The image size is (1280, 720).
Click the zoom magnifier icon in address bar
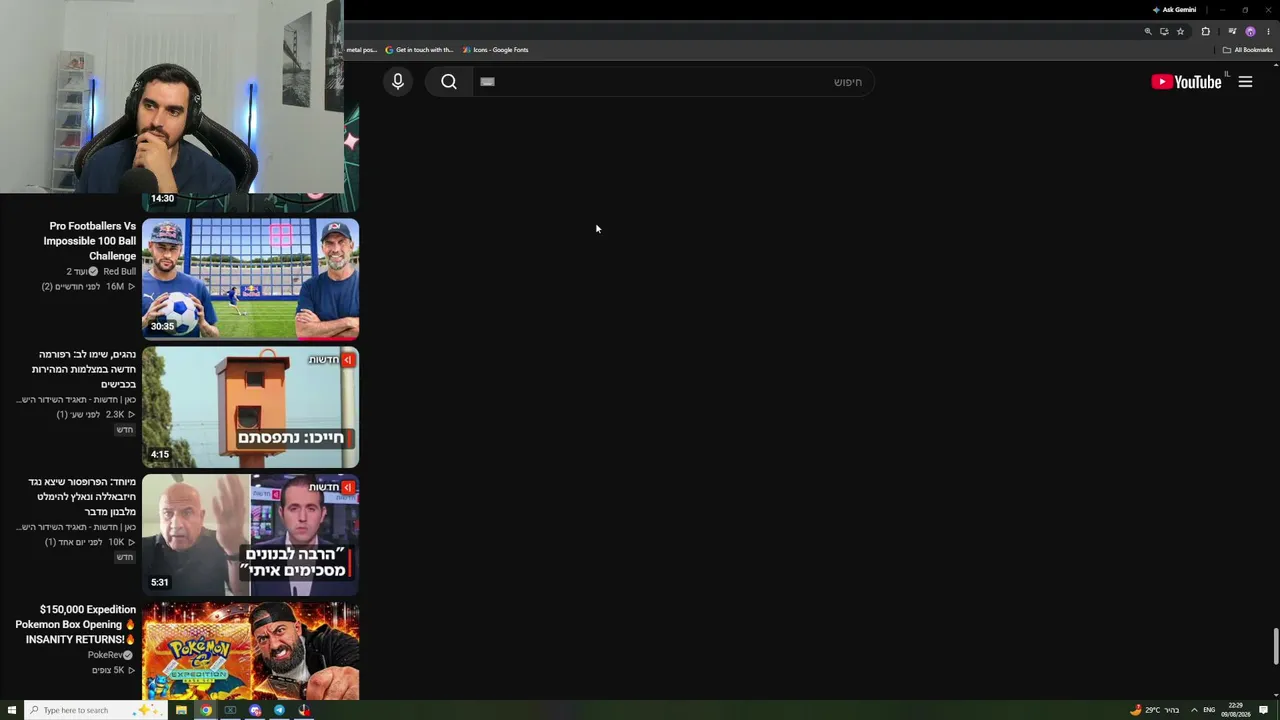1148,32
